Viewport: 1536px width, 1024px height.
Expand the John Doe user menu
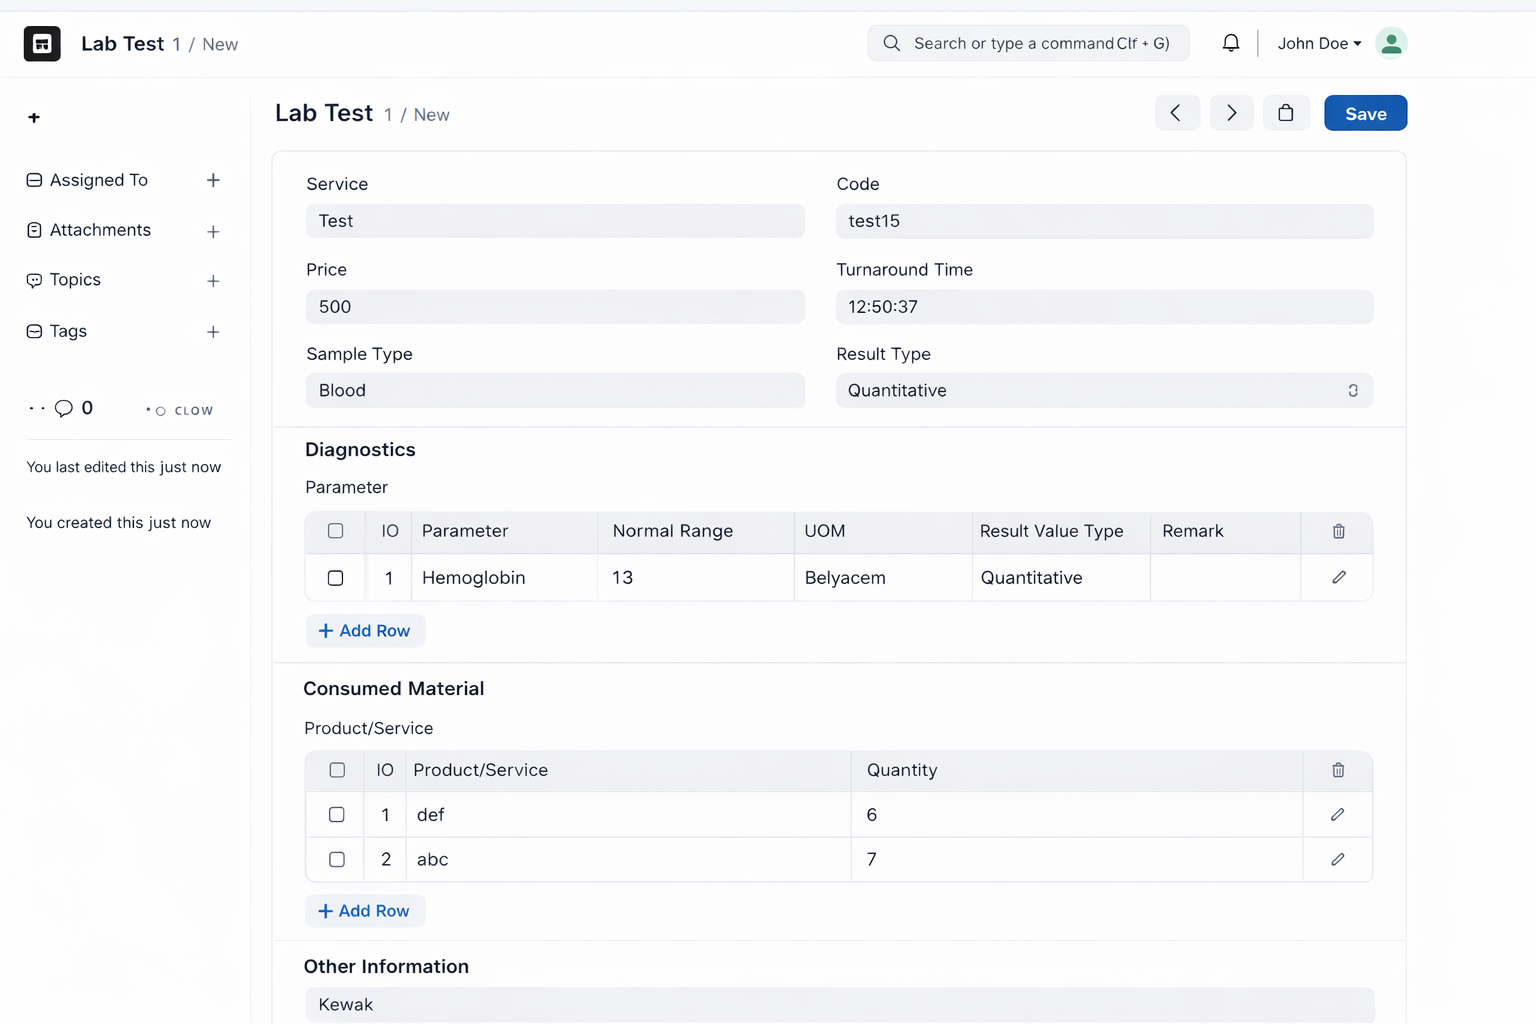(1319, 43)
